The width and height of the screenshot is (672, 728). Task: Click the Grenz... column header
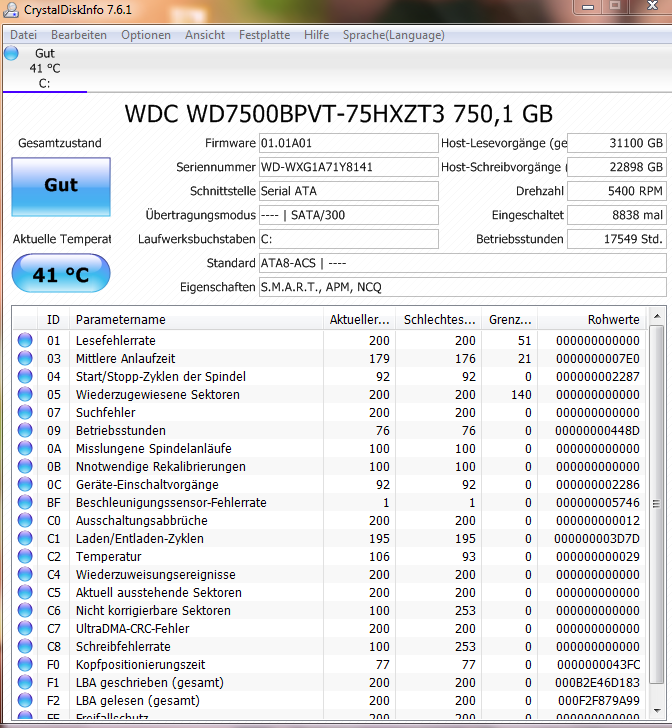click(x=510, y=319)
